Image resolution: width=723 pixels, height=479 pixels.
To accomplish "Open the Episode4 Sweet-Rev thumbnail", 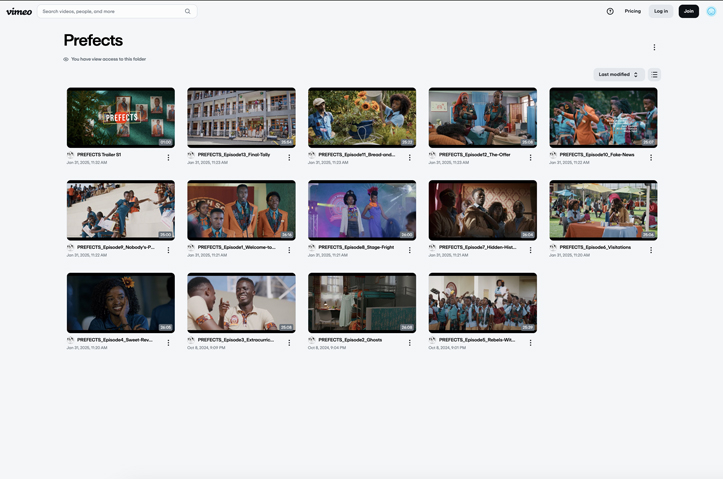I will coord(121,303).
